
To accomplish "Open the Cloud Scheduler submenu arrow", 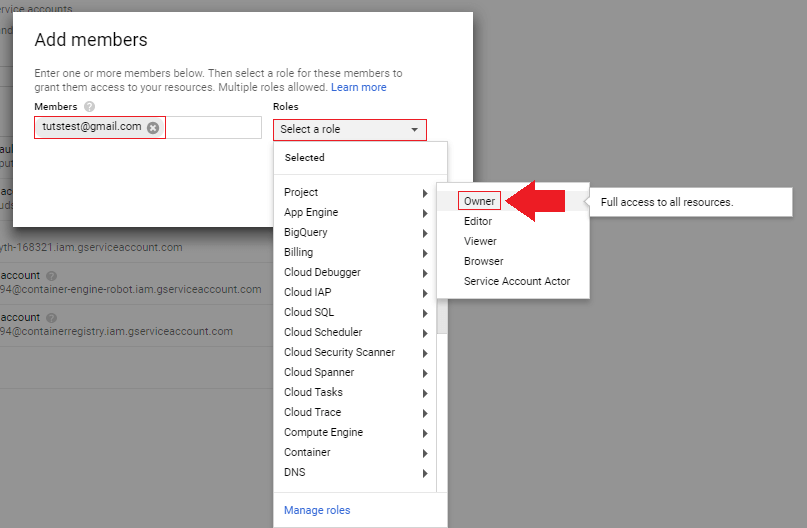I will point(425,333).
